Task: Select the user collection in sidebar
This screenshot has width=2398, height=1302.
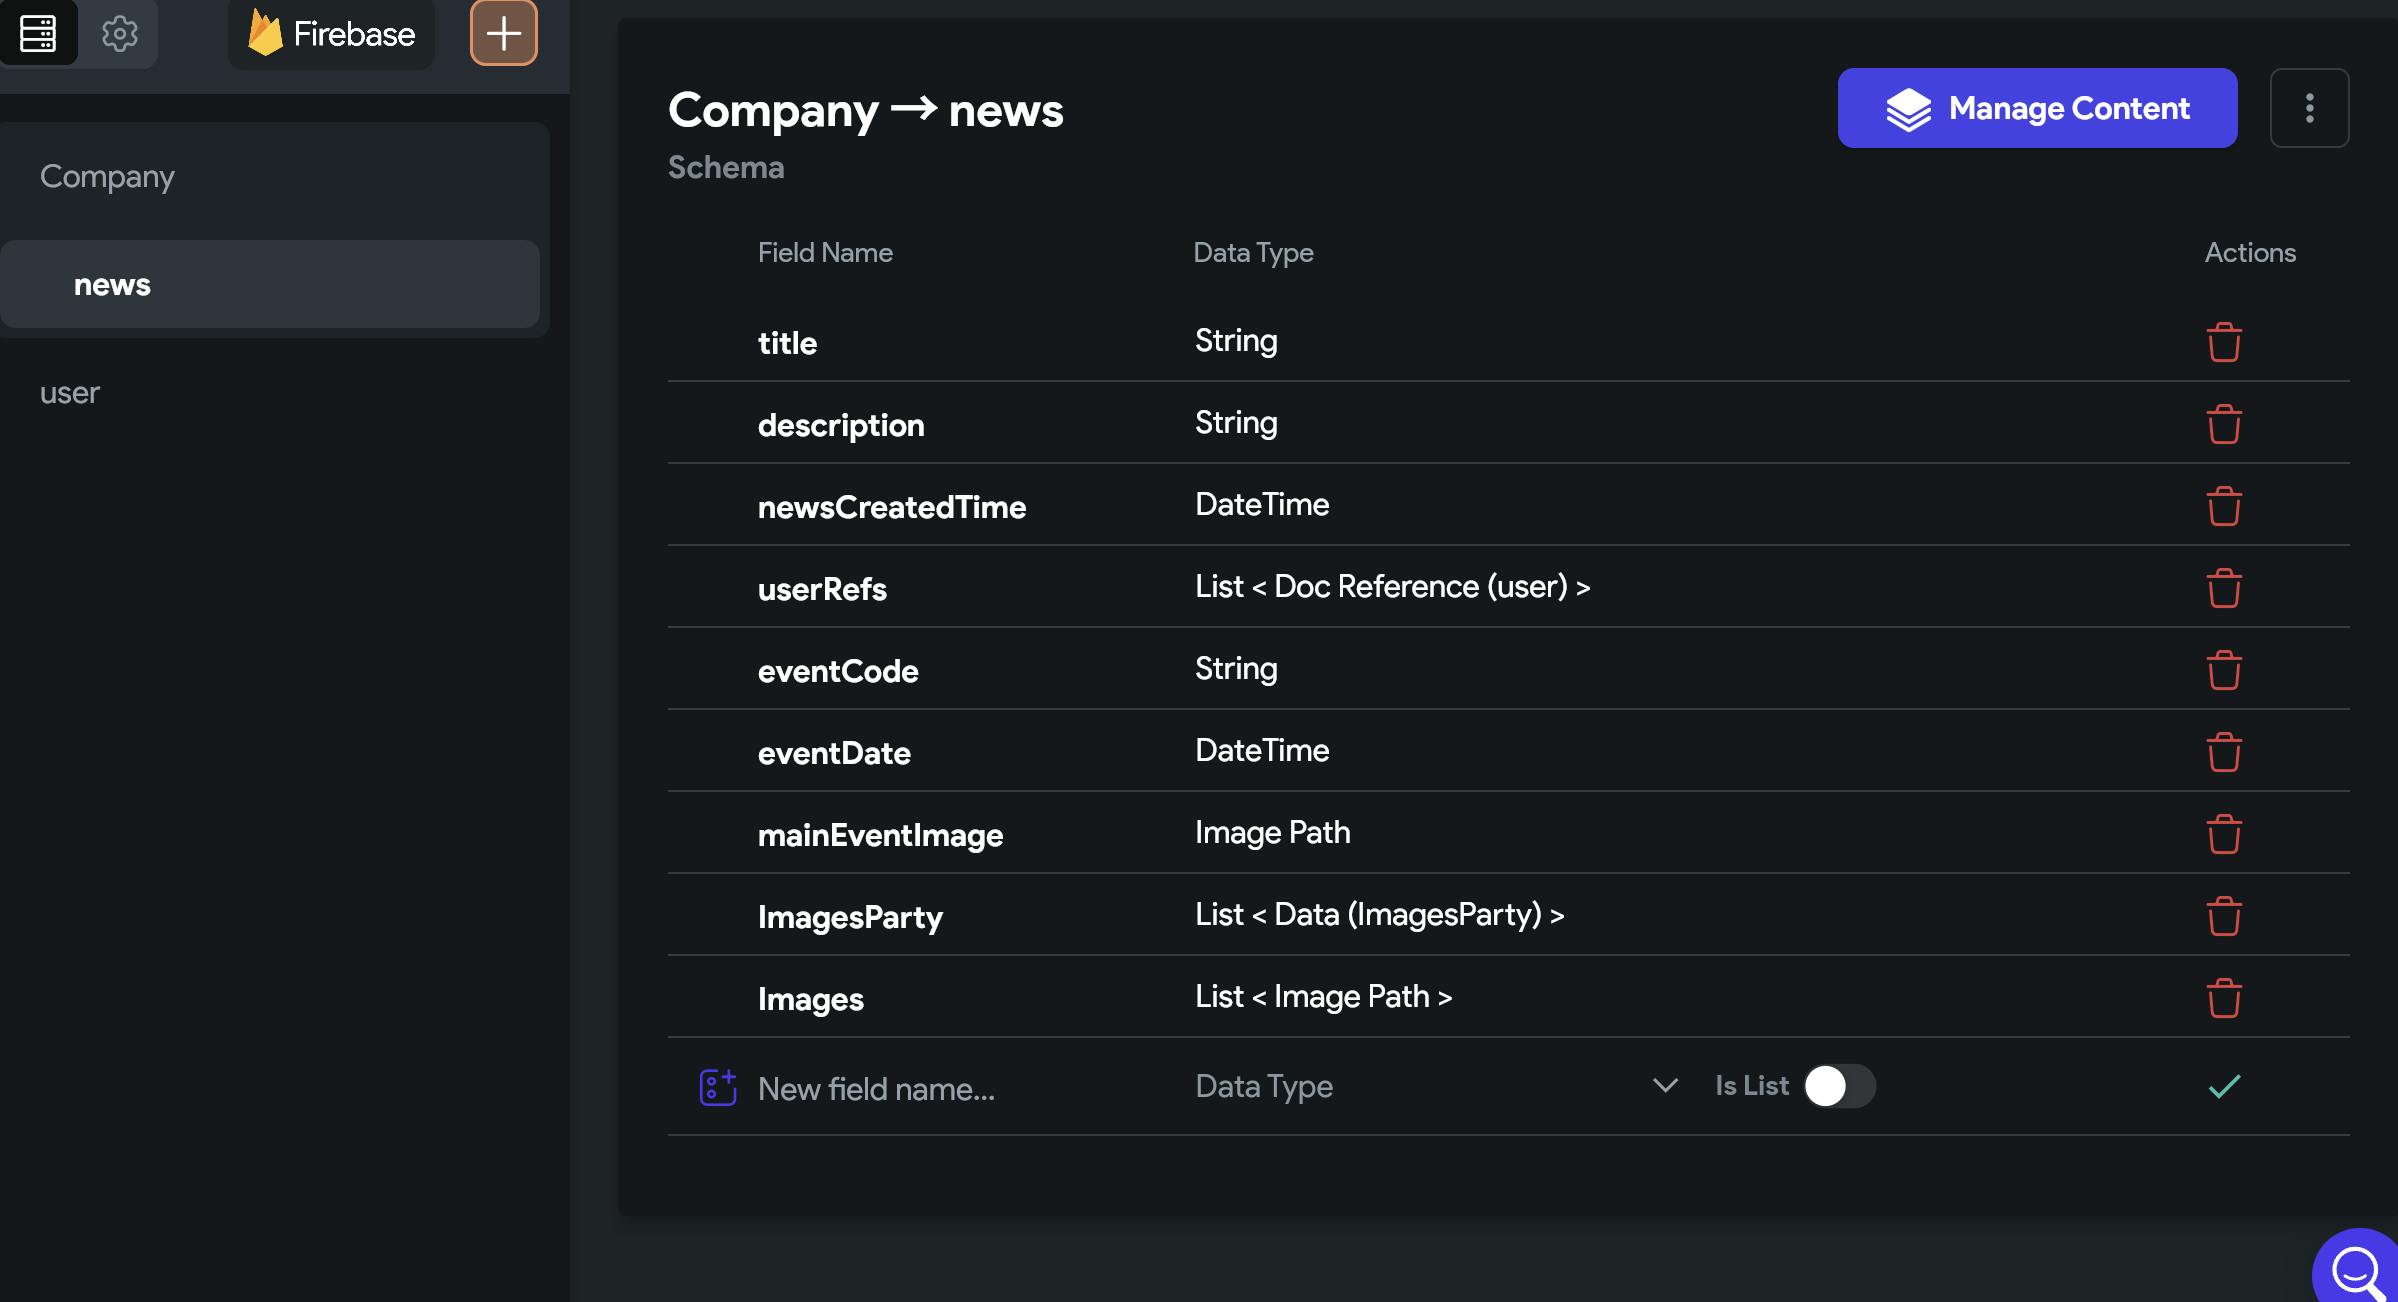Action: (70, 393)
